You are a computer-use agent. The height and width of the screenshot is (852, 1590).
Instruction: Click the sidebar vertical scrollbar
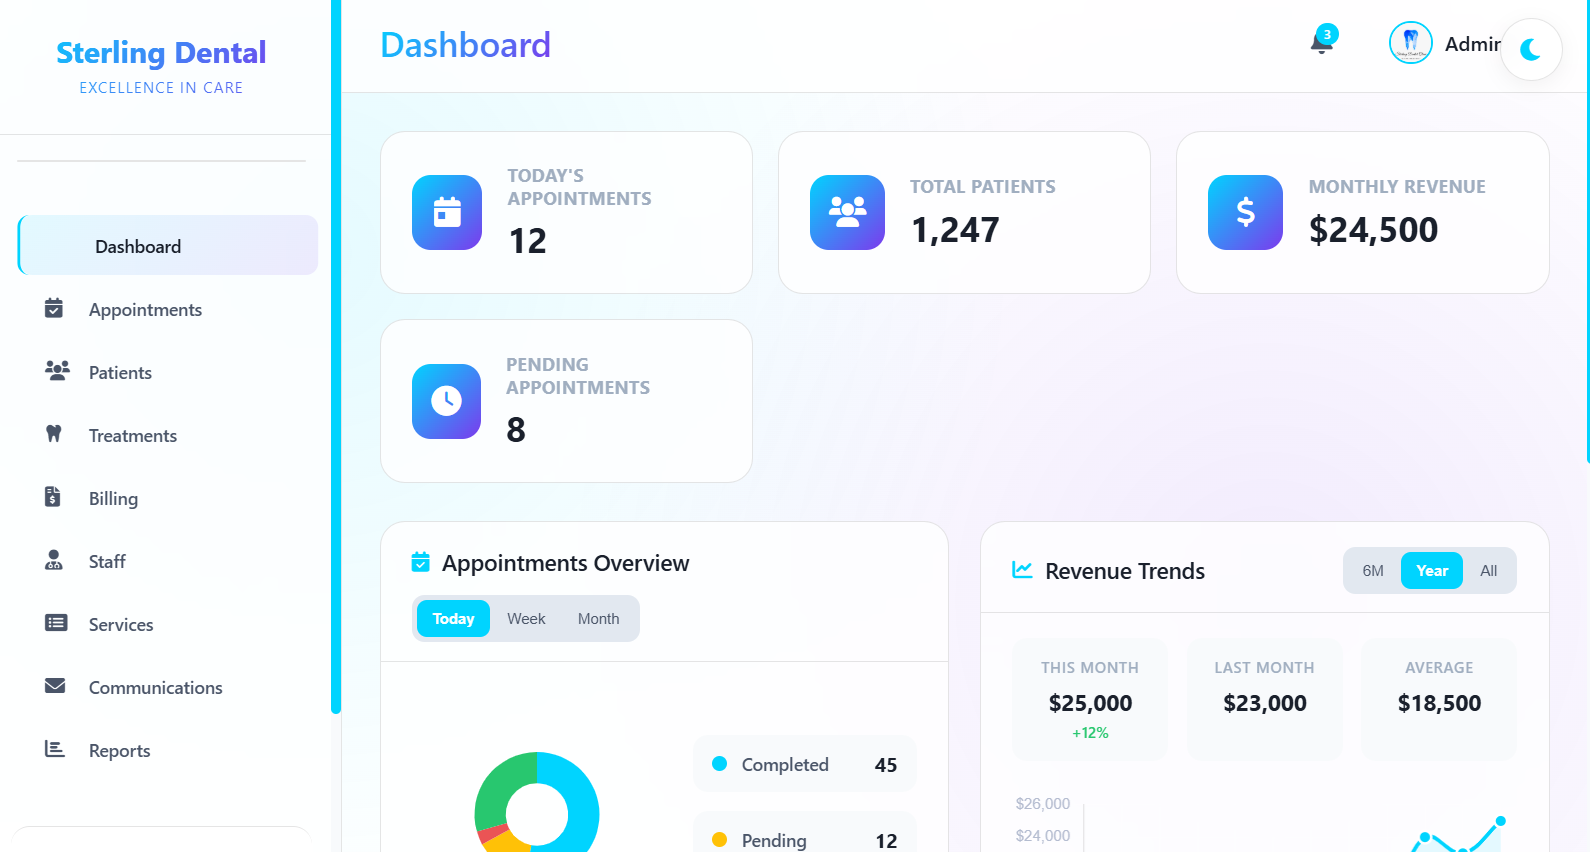tap(336, 357)
